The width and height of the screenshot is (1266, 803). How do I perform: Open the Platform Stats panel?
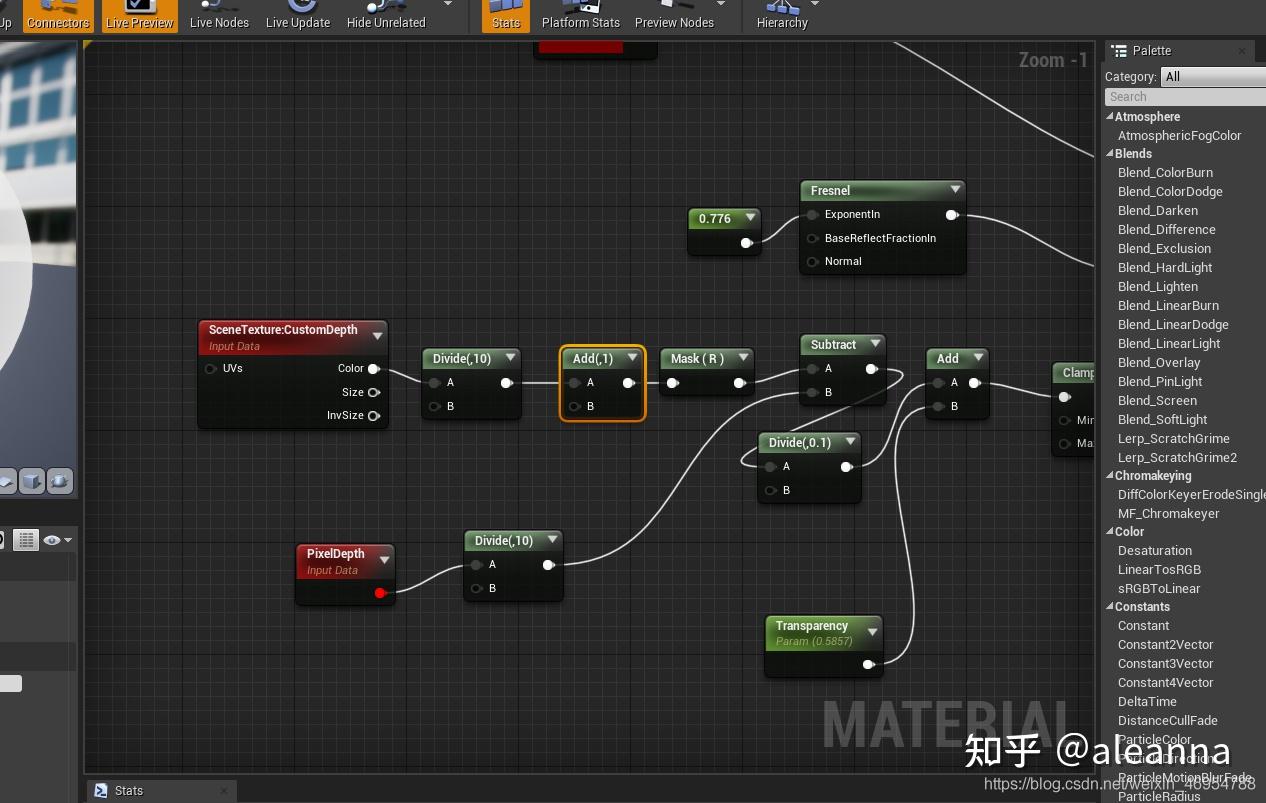click(x=580, y=14)
